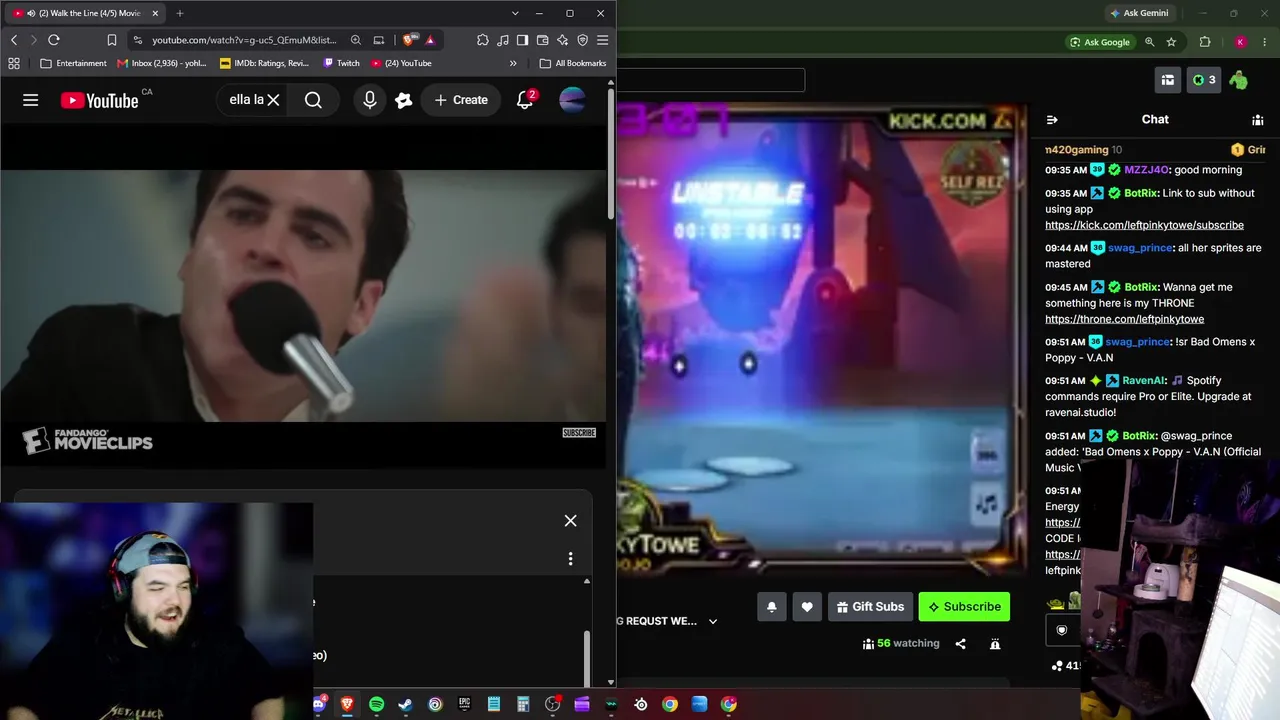Go to the YouTube home logo
The image size is (1280, 720).
(x=100, y=100)
